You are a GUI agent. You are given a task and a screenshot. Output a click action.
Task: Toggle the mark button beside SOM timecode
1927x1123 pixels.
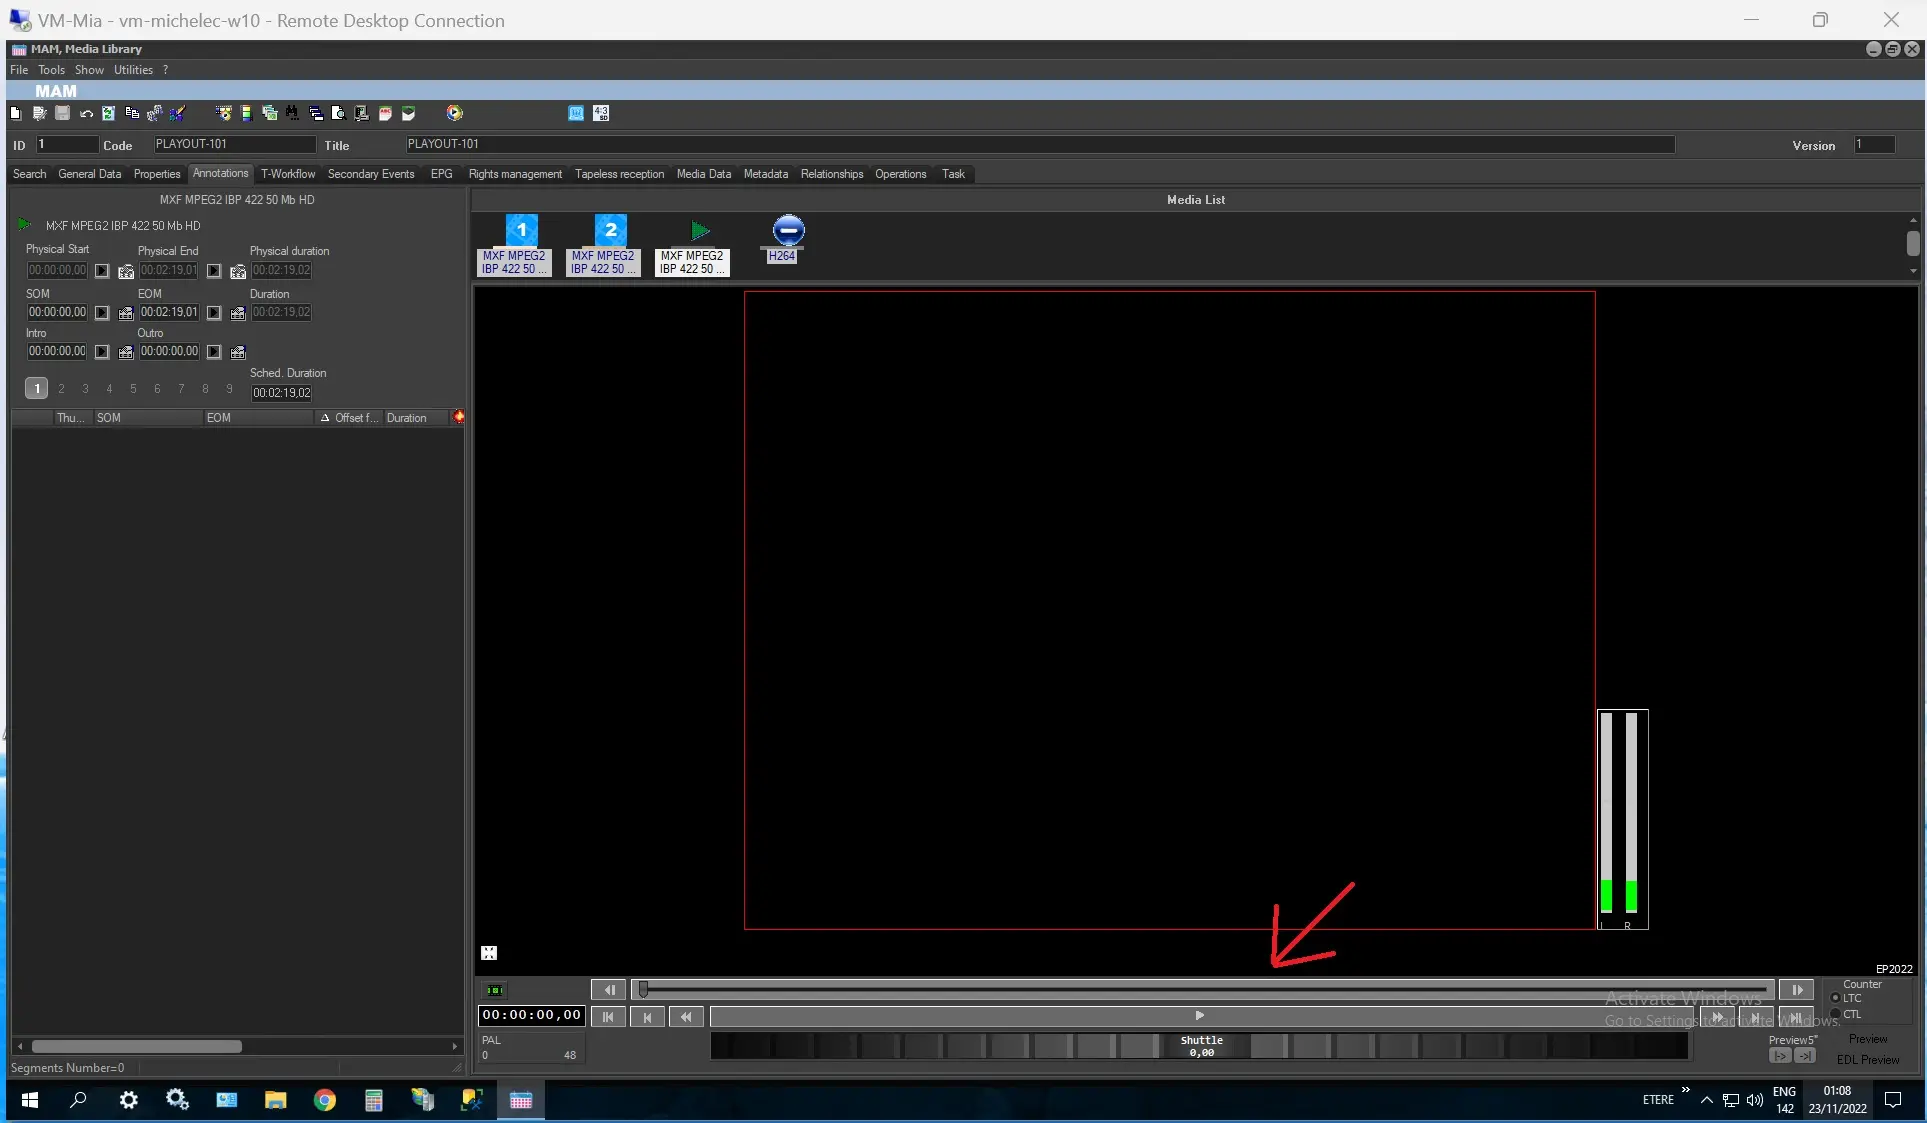(102, 313)
